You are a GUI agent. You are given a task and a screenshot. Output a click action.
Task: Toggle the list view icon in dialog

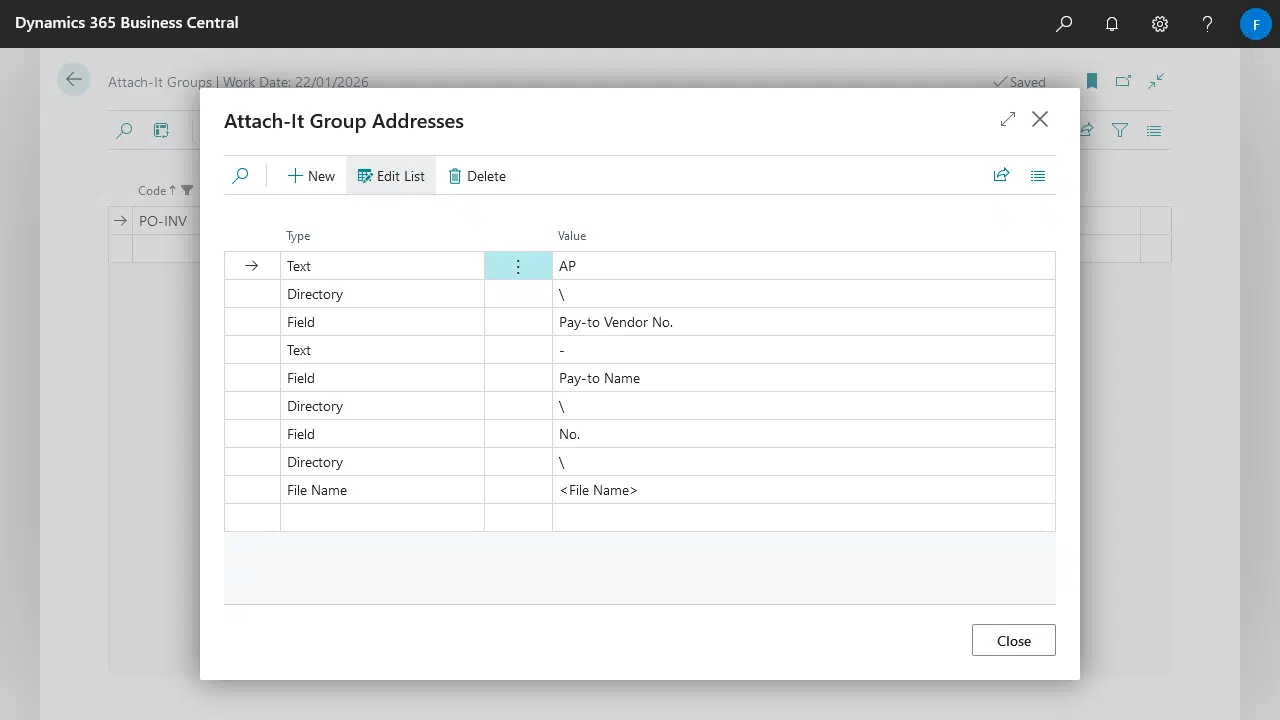[1038, 176]
